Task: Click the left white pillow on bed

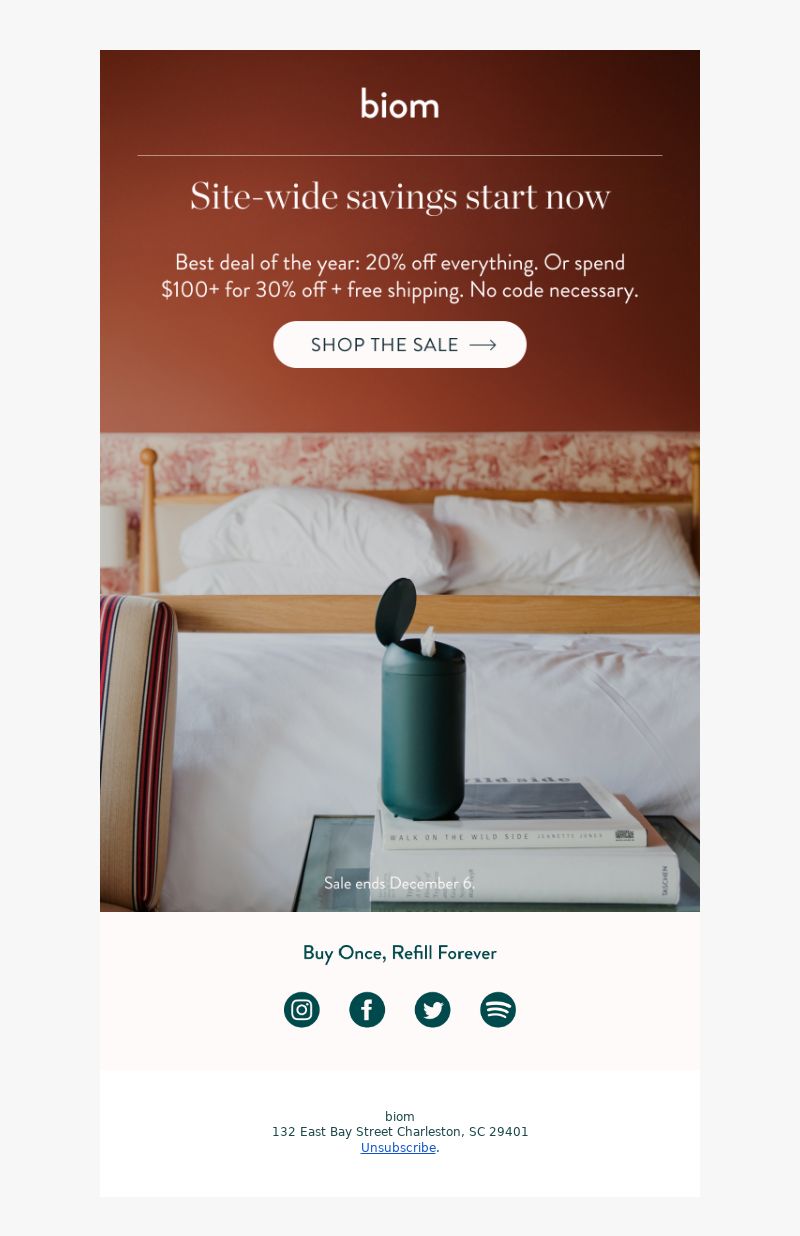Action: coord(315,538)
